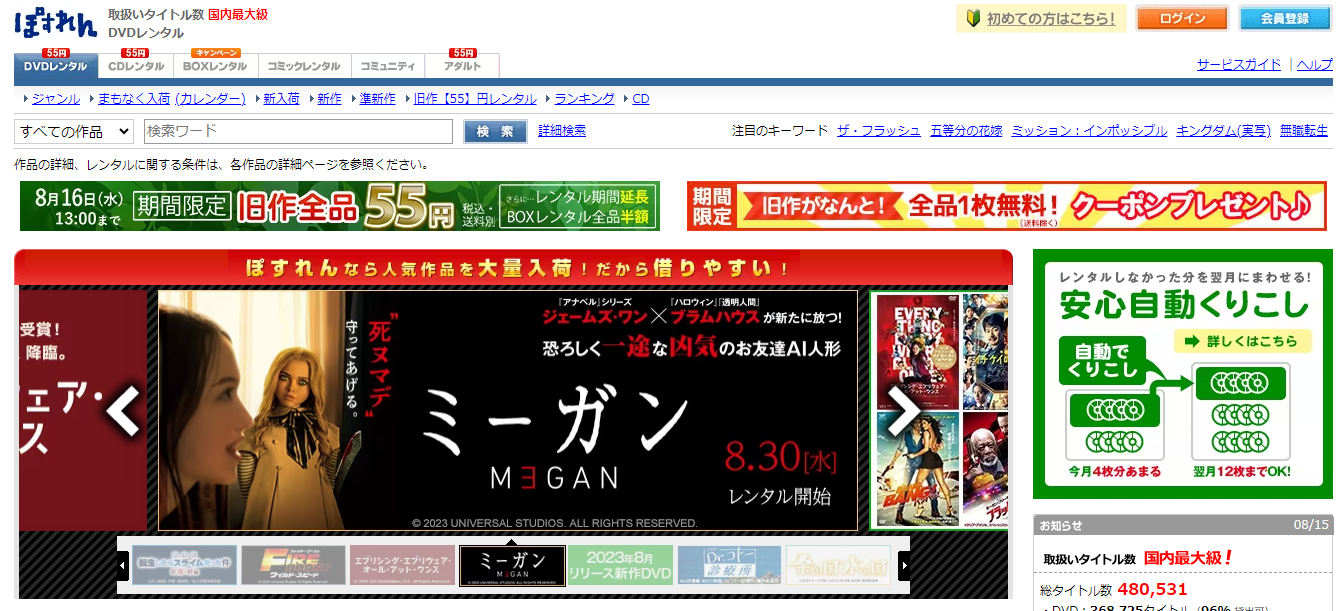Select the Dr.コトー診療所 thumbnail

(729, 566)
